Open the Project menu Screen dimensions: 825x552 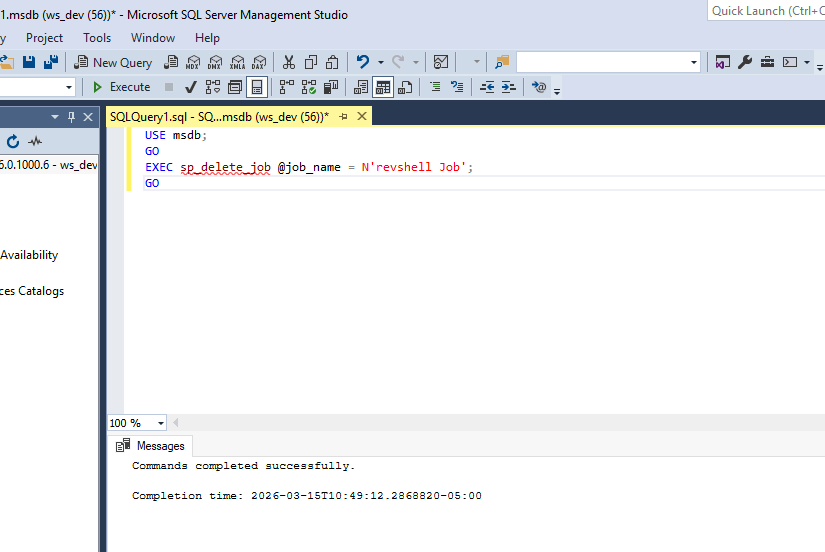tap(44, 38)
